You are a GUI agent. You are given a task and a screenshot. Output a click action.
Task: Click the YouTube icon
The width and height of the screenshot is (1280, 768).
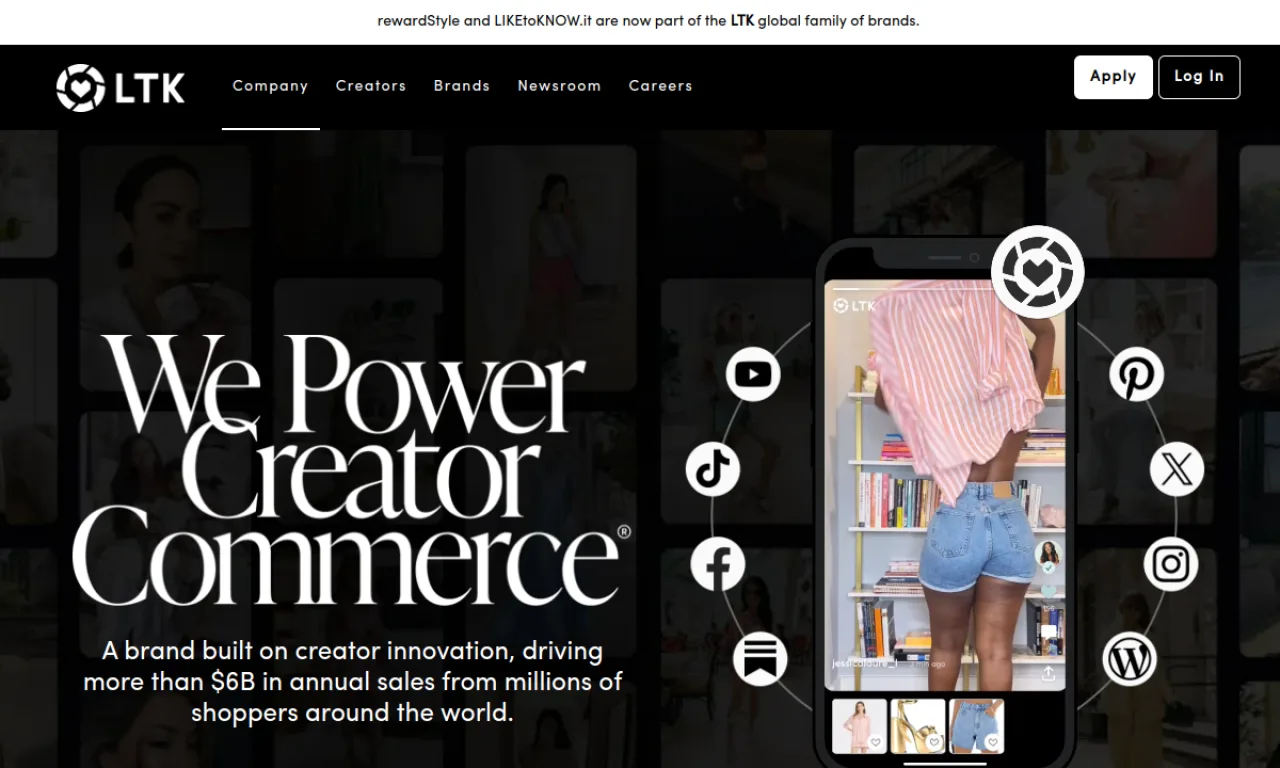coord(753,374)
